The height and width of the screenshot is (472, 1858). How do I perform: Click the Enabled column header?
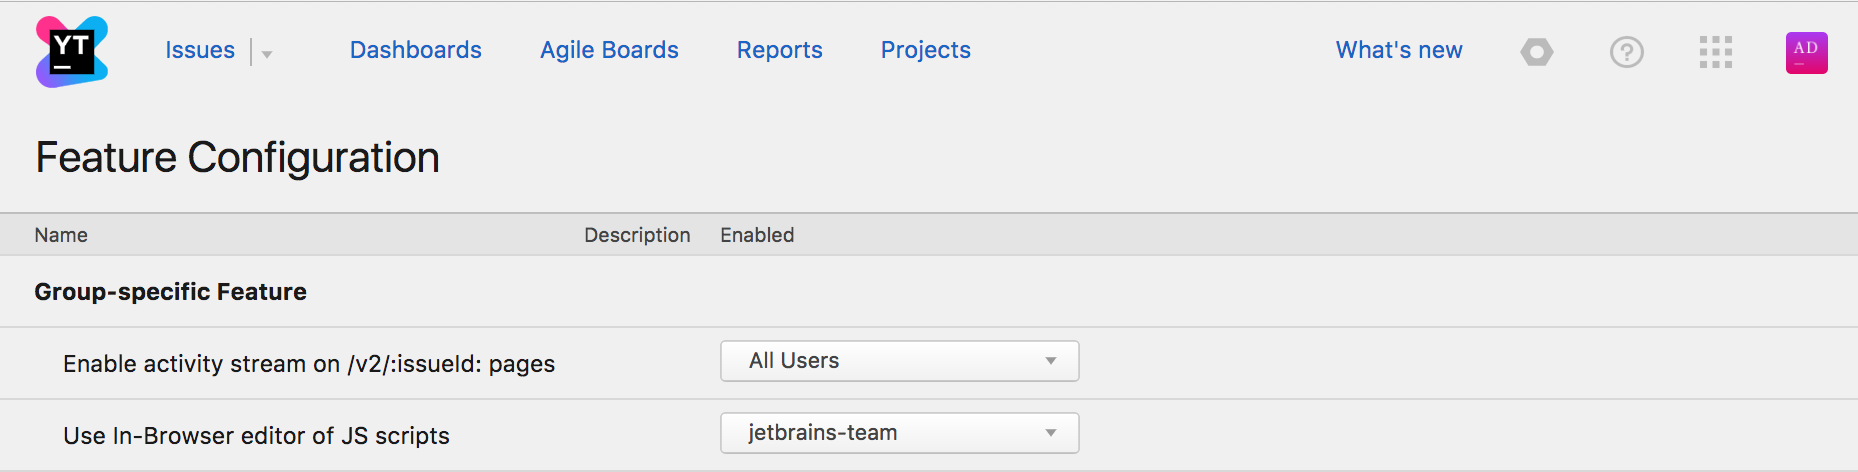pyautogui.click(x=757, y=235)
